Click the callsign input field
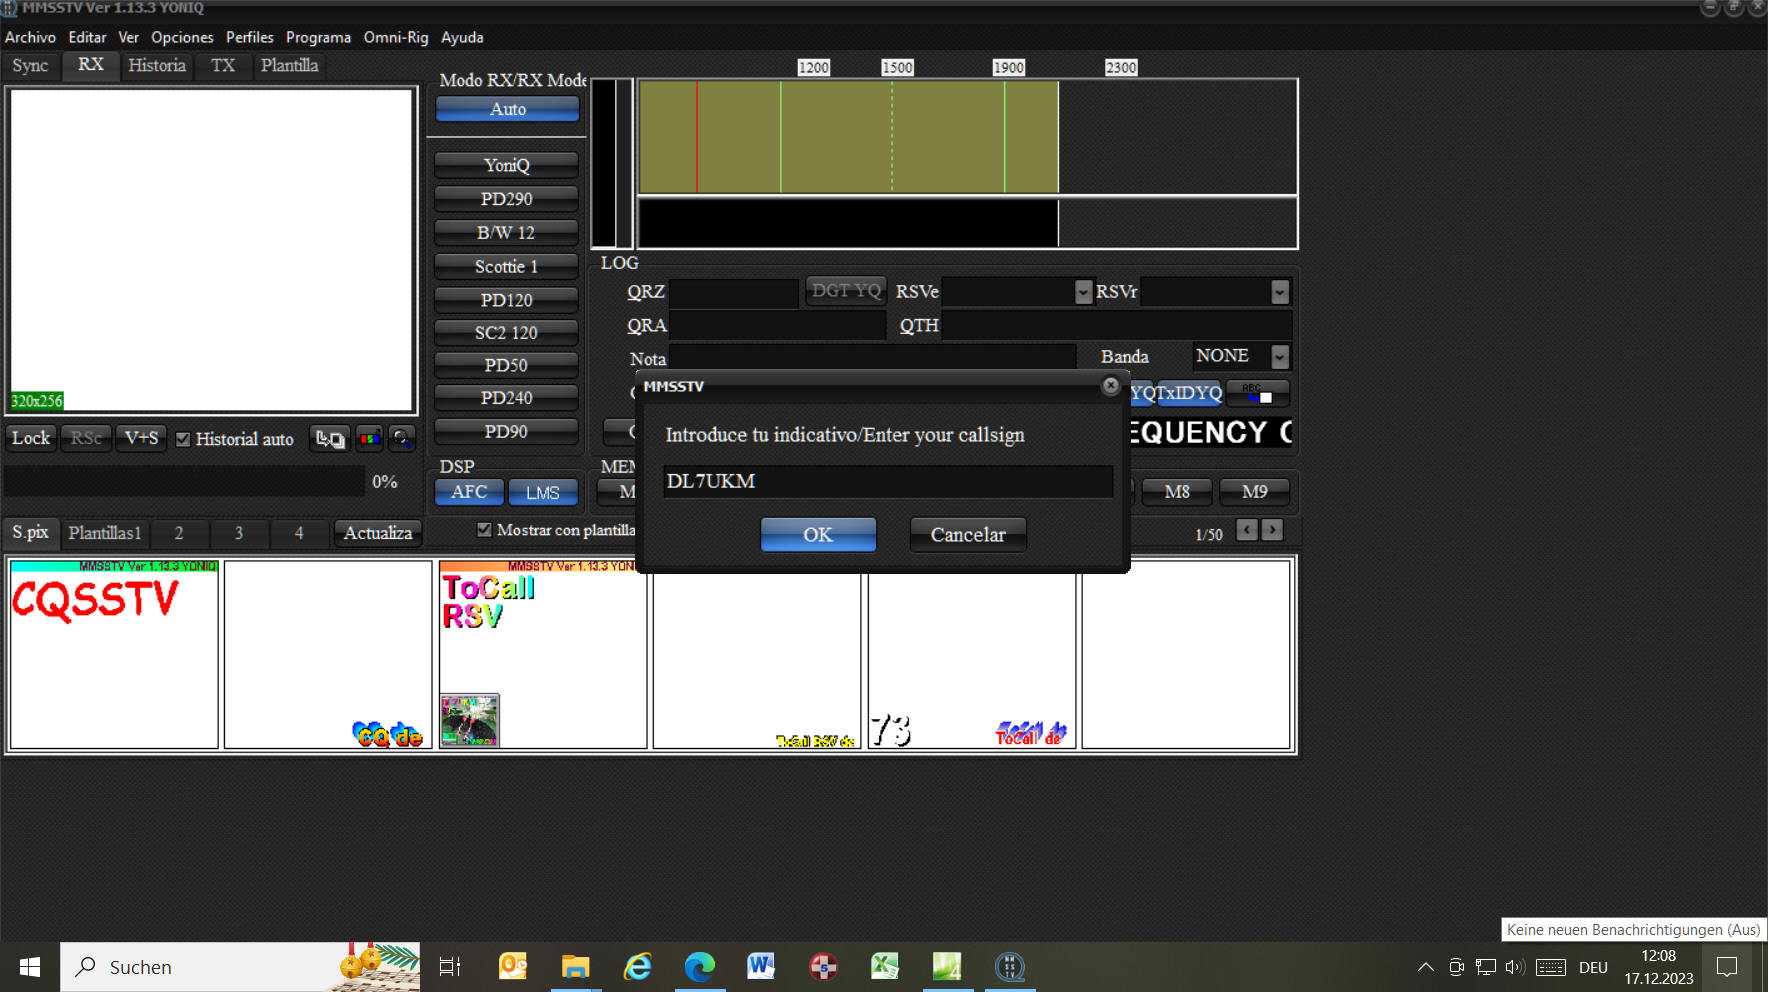Screen dimensions: 1768x992 pos(887,481)
